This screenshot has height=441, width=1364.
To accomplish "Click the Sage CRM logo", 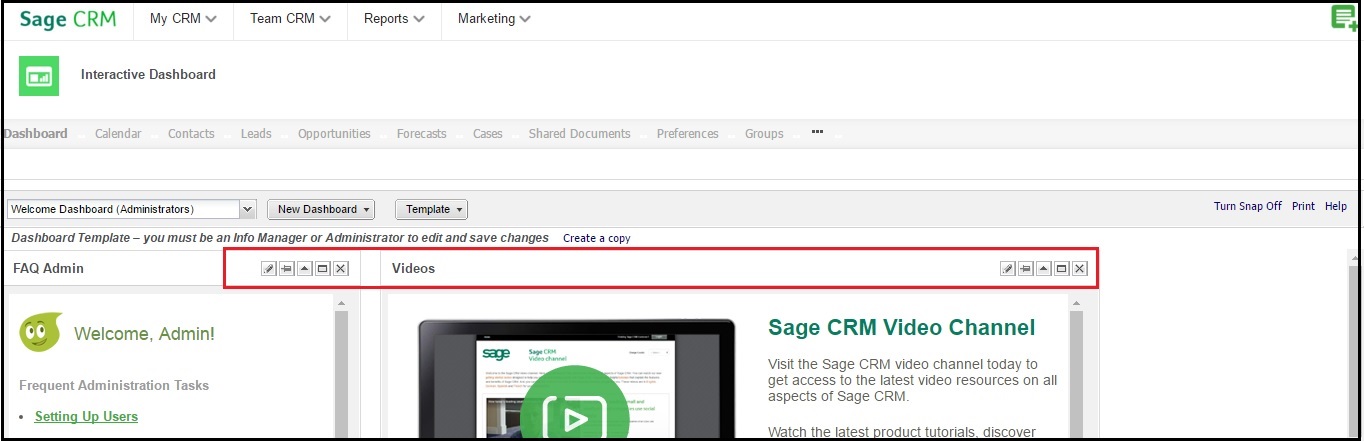I will point(67,19).
